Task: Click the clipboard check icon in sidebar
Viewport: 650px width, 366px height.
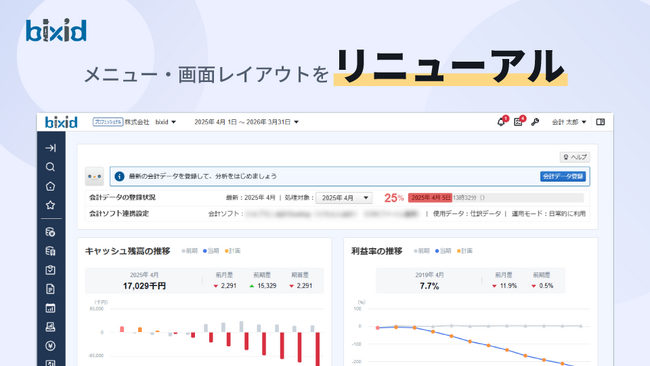Action: (x=51, y=270)
